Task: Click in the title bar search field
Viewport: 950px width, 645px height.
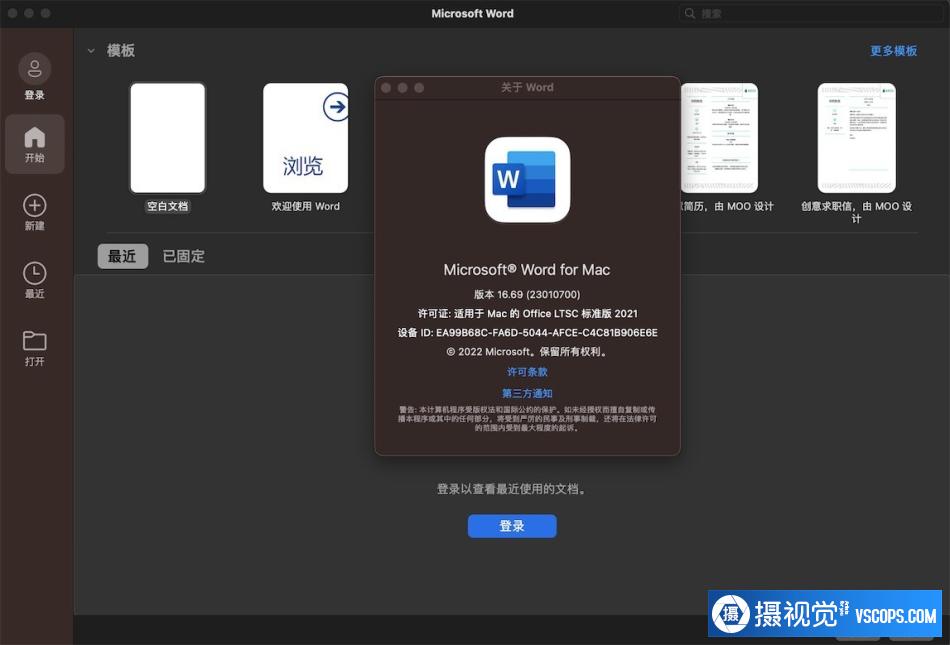Action: pyautogui.click(x=812, y=13)
